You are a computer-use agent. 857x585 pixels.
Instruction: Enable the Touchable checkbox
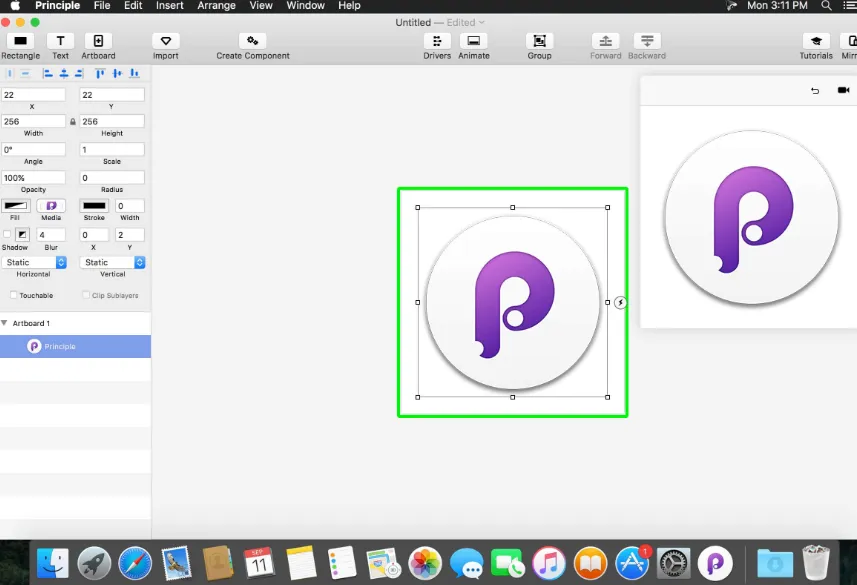14,295
